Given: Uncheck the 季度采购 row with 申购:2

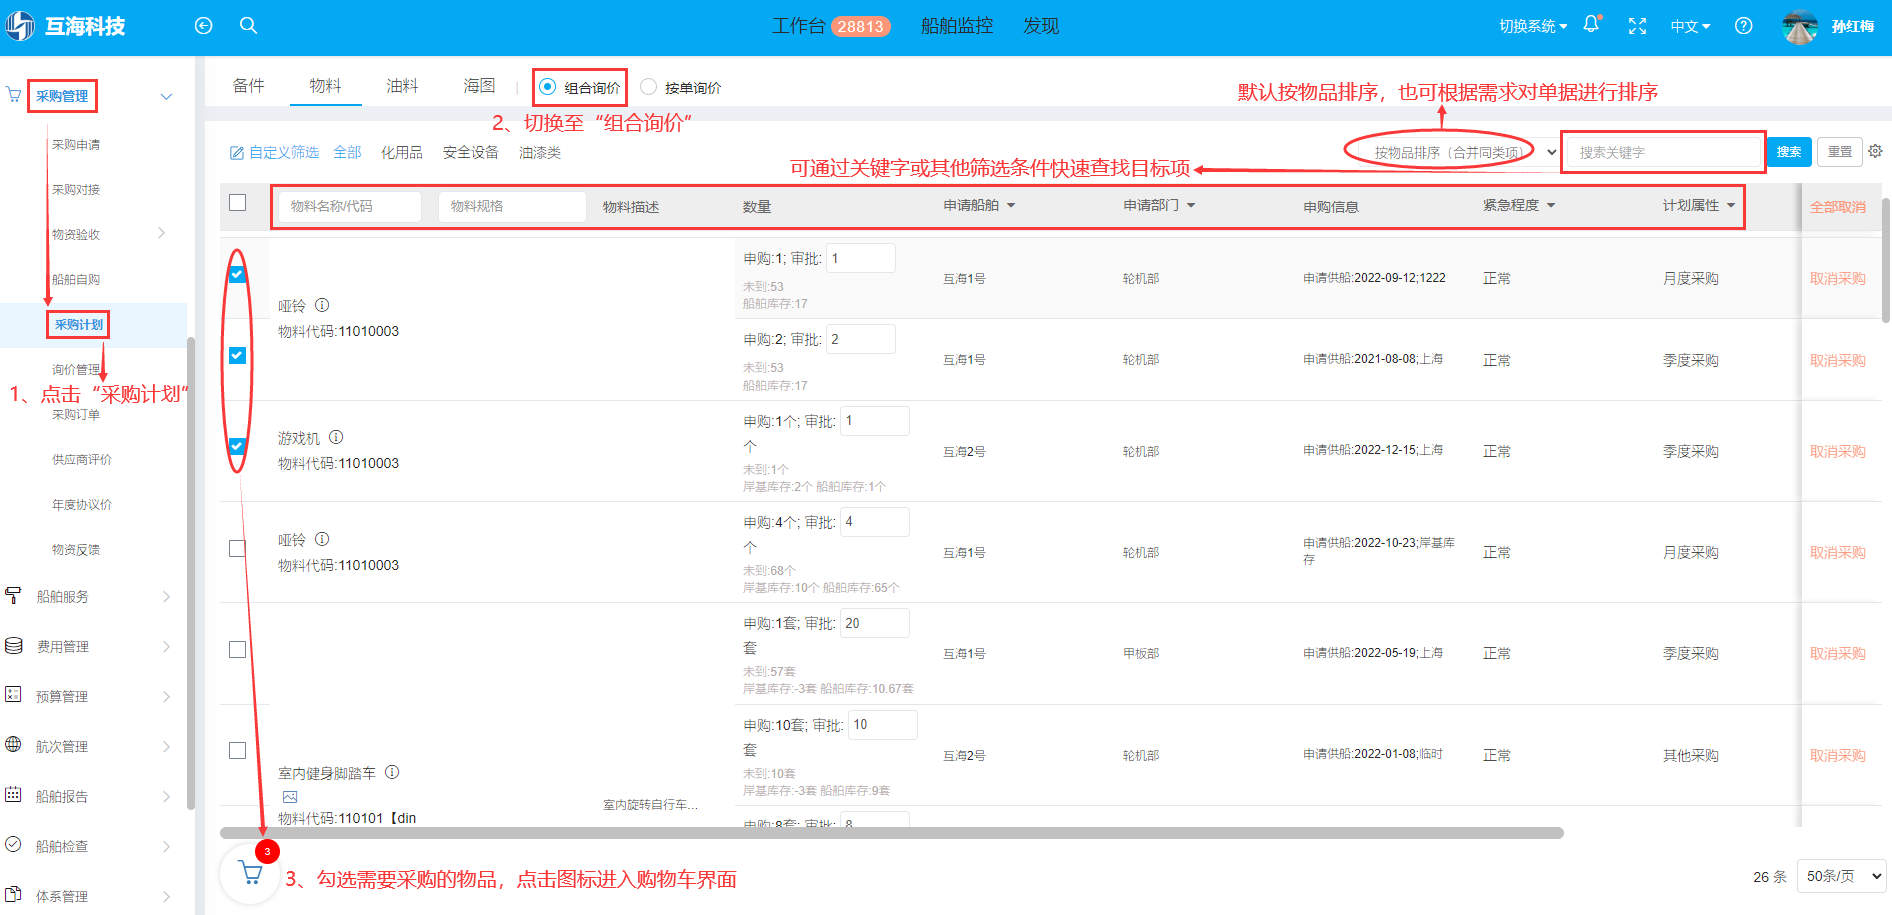Looking at the screenshot, I should [x=237, y=355].
